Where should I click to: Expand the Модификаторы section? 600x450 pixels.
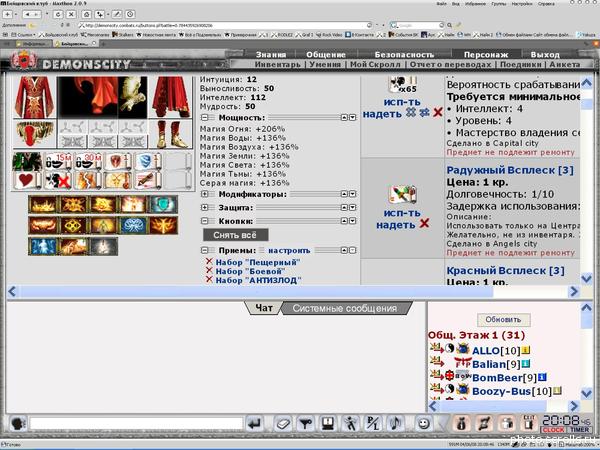pos(205,194)
